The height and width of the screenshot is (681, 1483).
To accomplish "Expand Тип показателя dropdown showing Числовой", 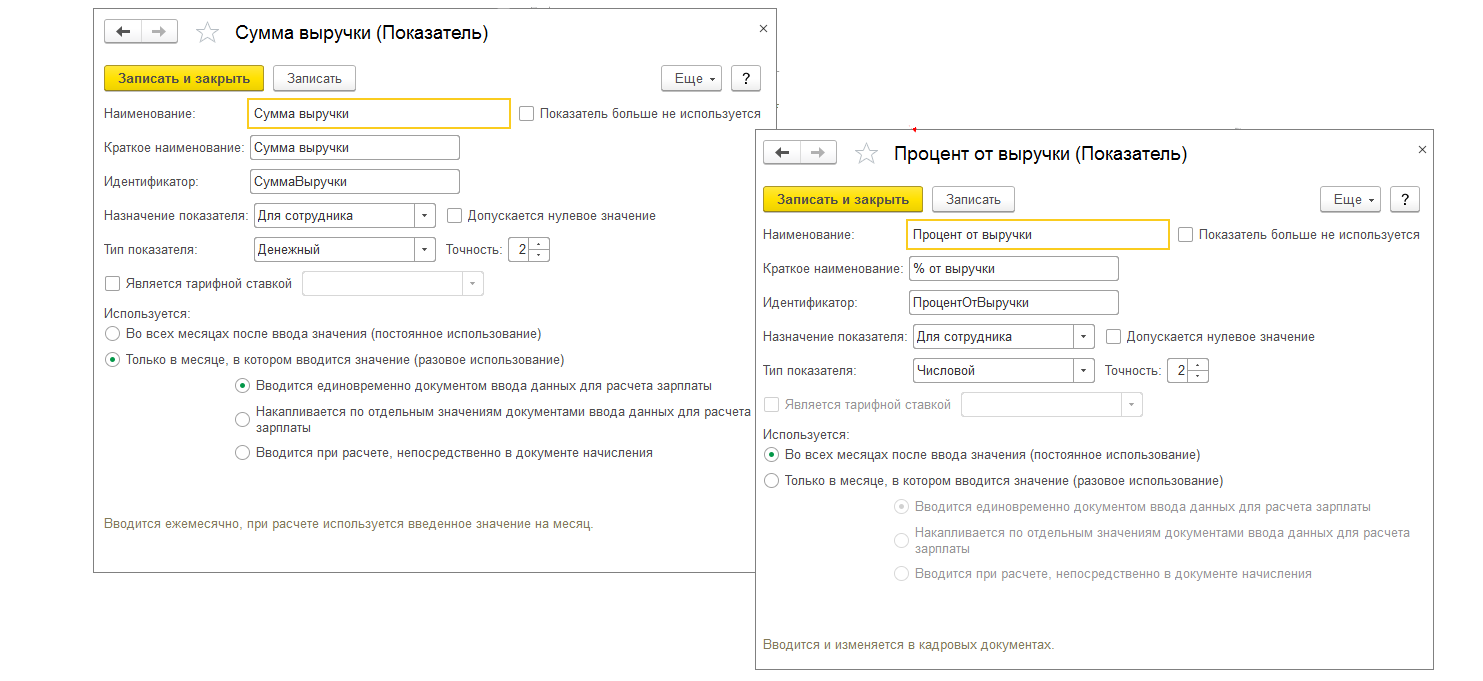I will pyautogui.click(x=1084, y=371).
